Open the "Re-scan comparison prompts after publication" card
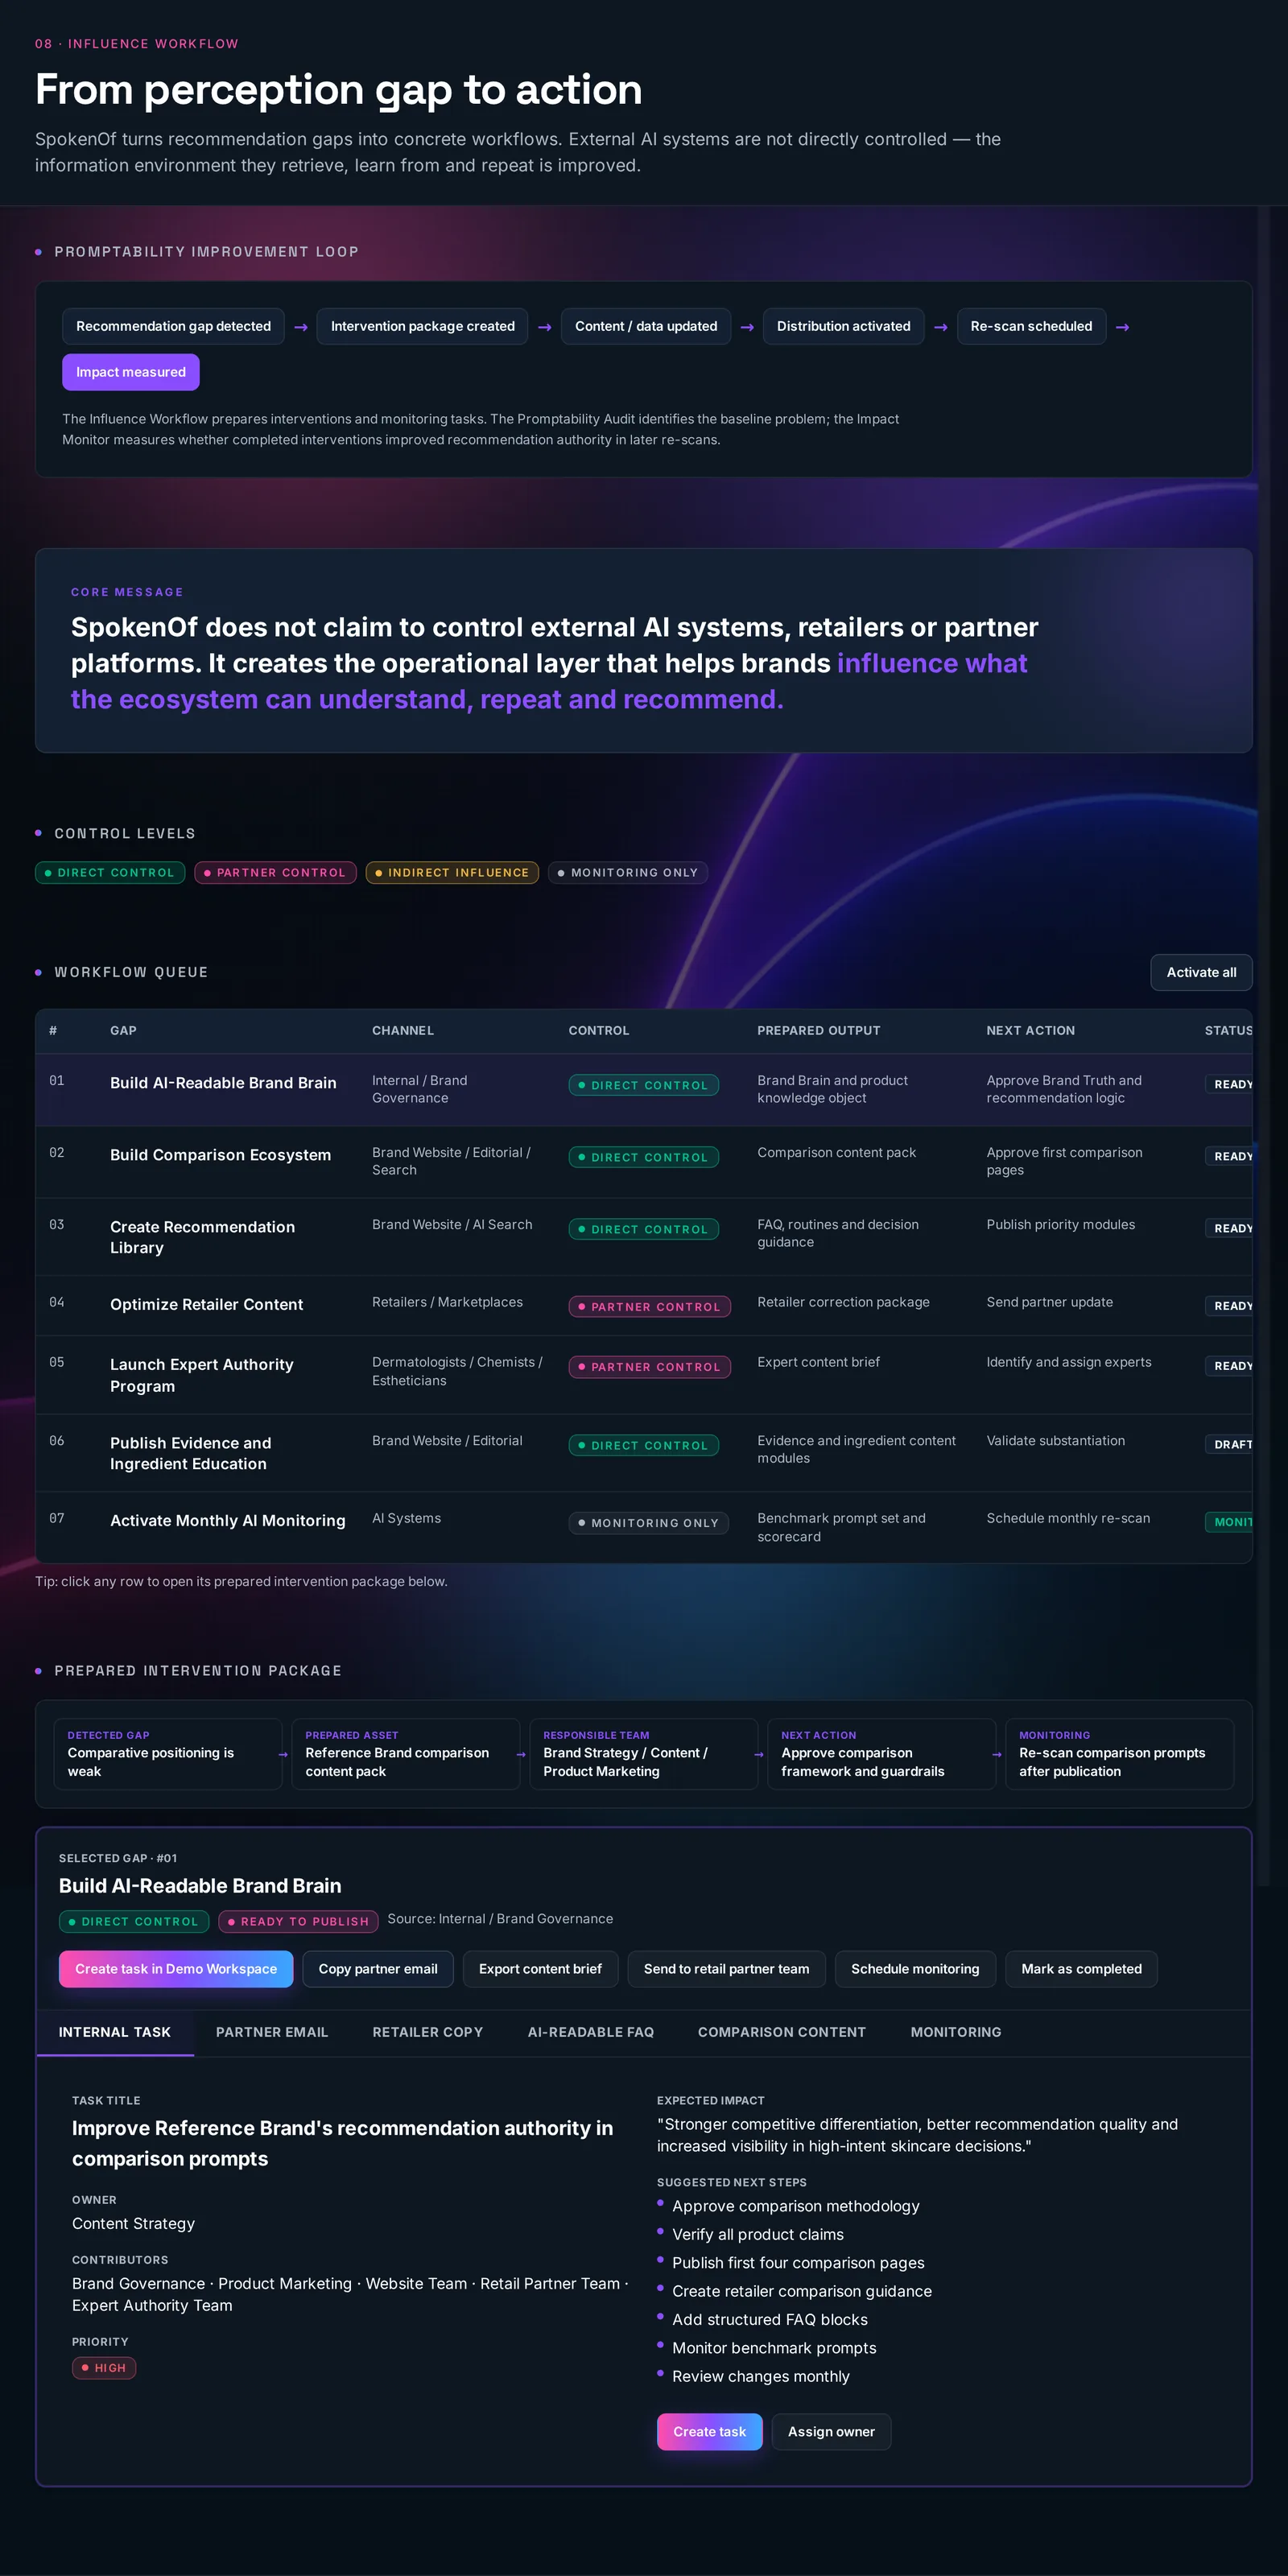 1119,1754
